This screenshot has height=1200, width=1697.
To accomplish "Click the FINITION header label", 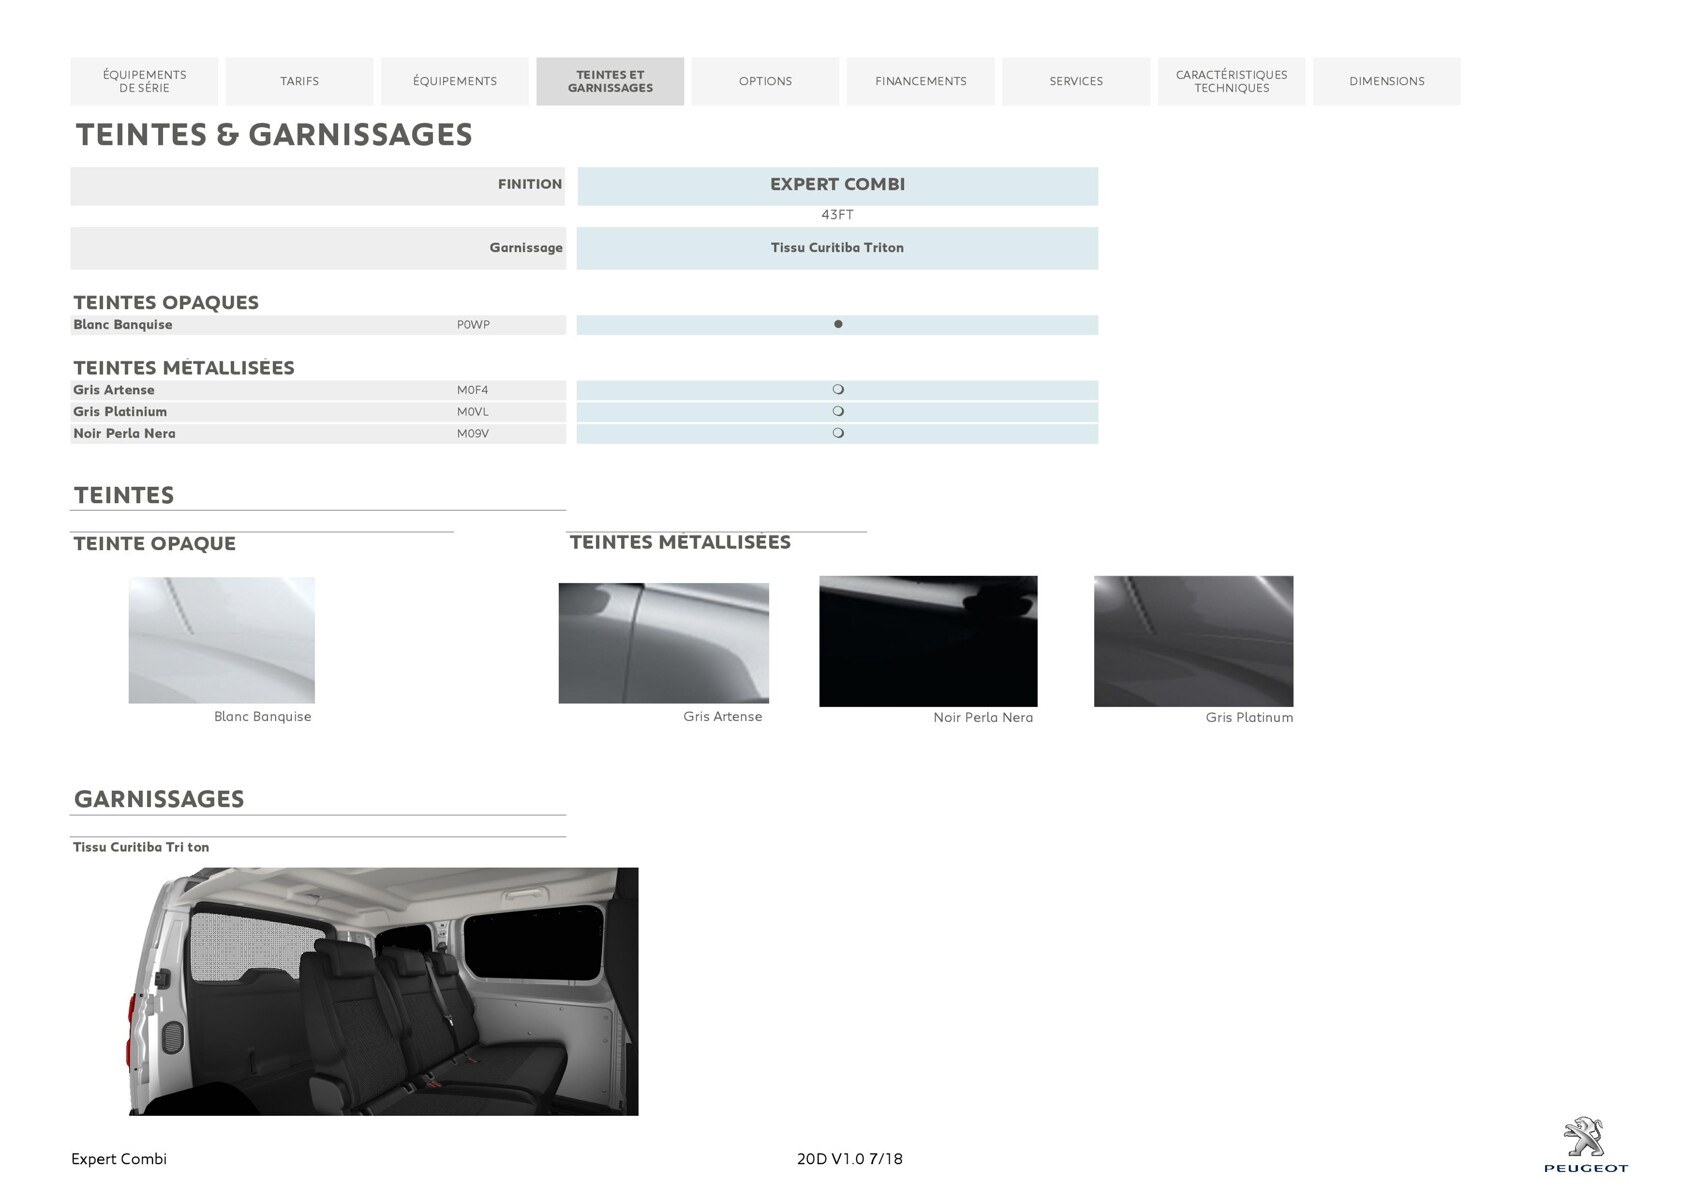I will click(x=530, y=184).
